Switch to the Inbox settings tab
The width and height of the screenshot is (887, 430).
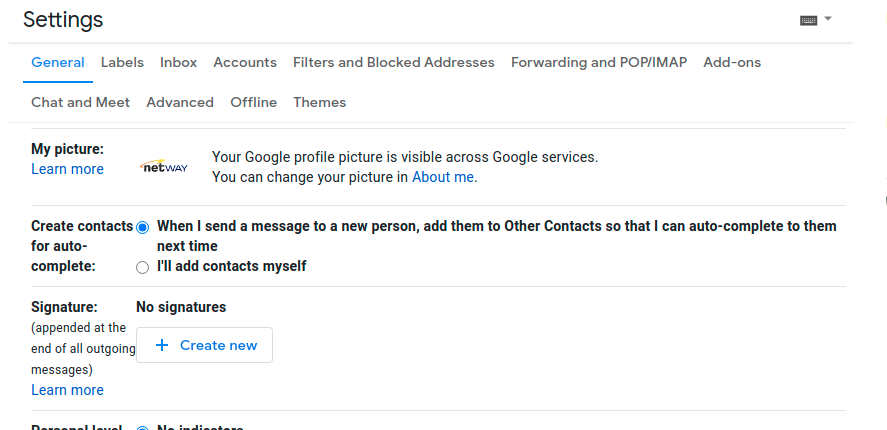tap(178, 62)
